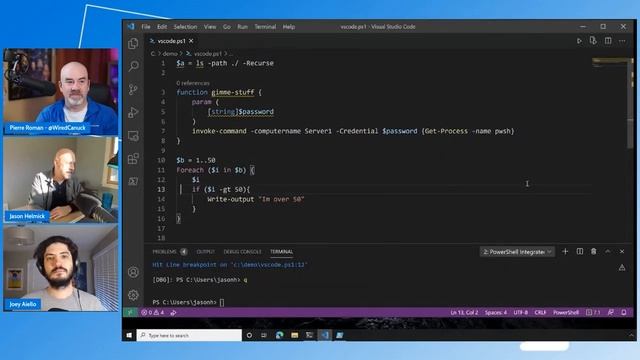The width and height of the screenshot is (640, 360).
Task: Click in the terminal prompt input
Action: click(x=222, y=302)
